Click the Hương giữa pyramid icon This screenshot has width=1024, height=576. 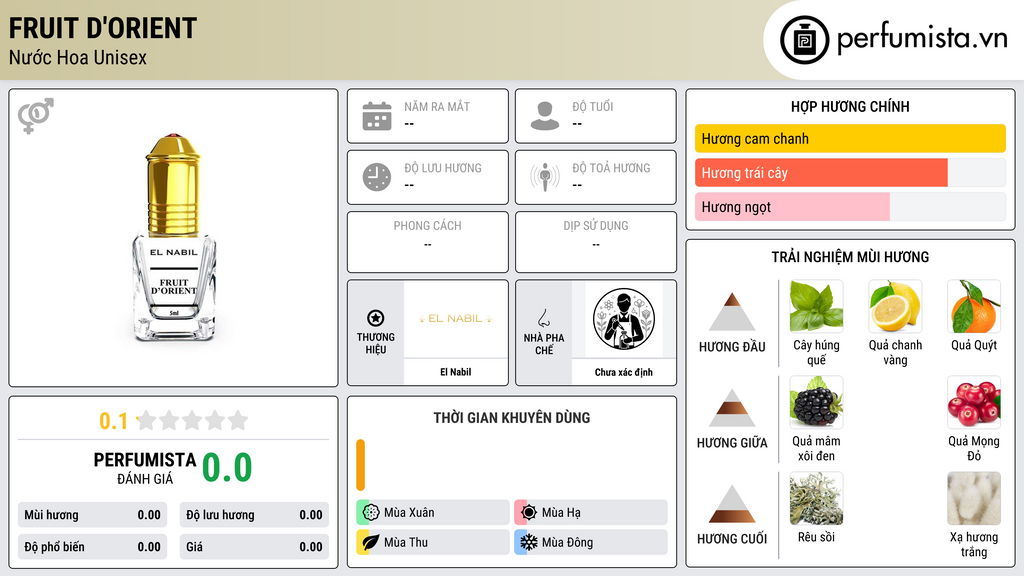732,408
